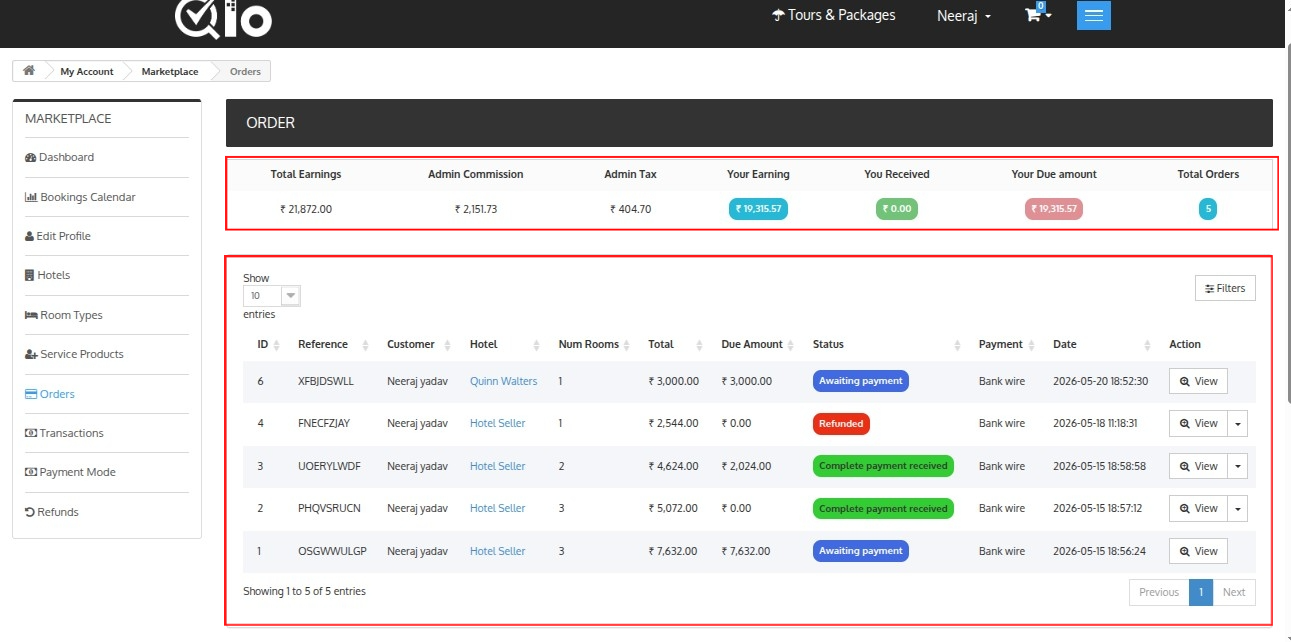Viewport: 1291px width, 642px height.
Task: Expand action dropdown for order UOERYLWDF
Action: [1238, 466]
